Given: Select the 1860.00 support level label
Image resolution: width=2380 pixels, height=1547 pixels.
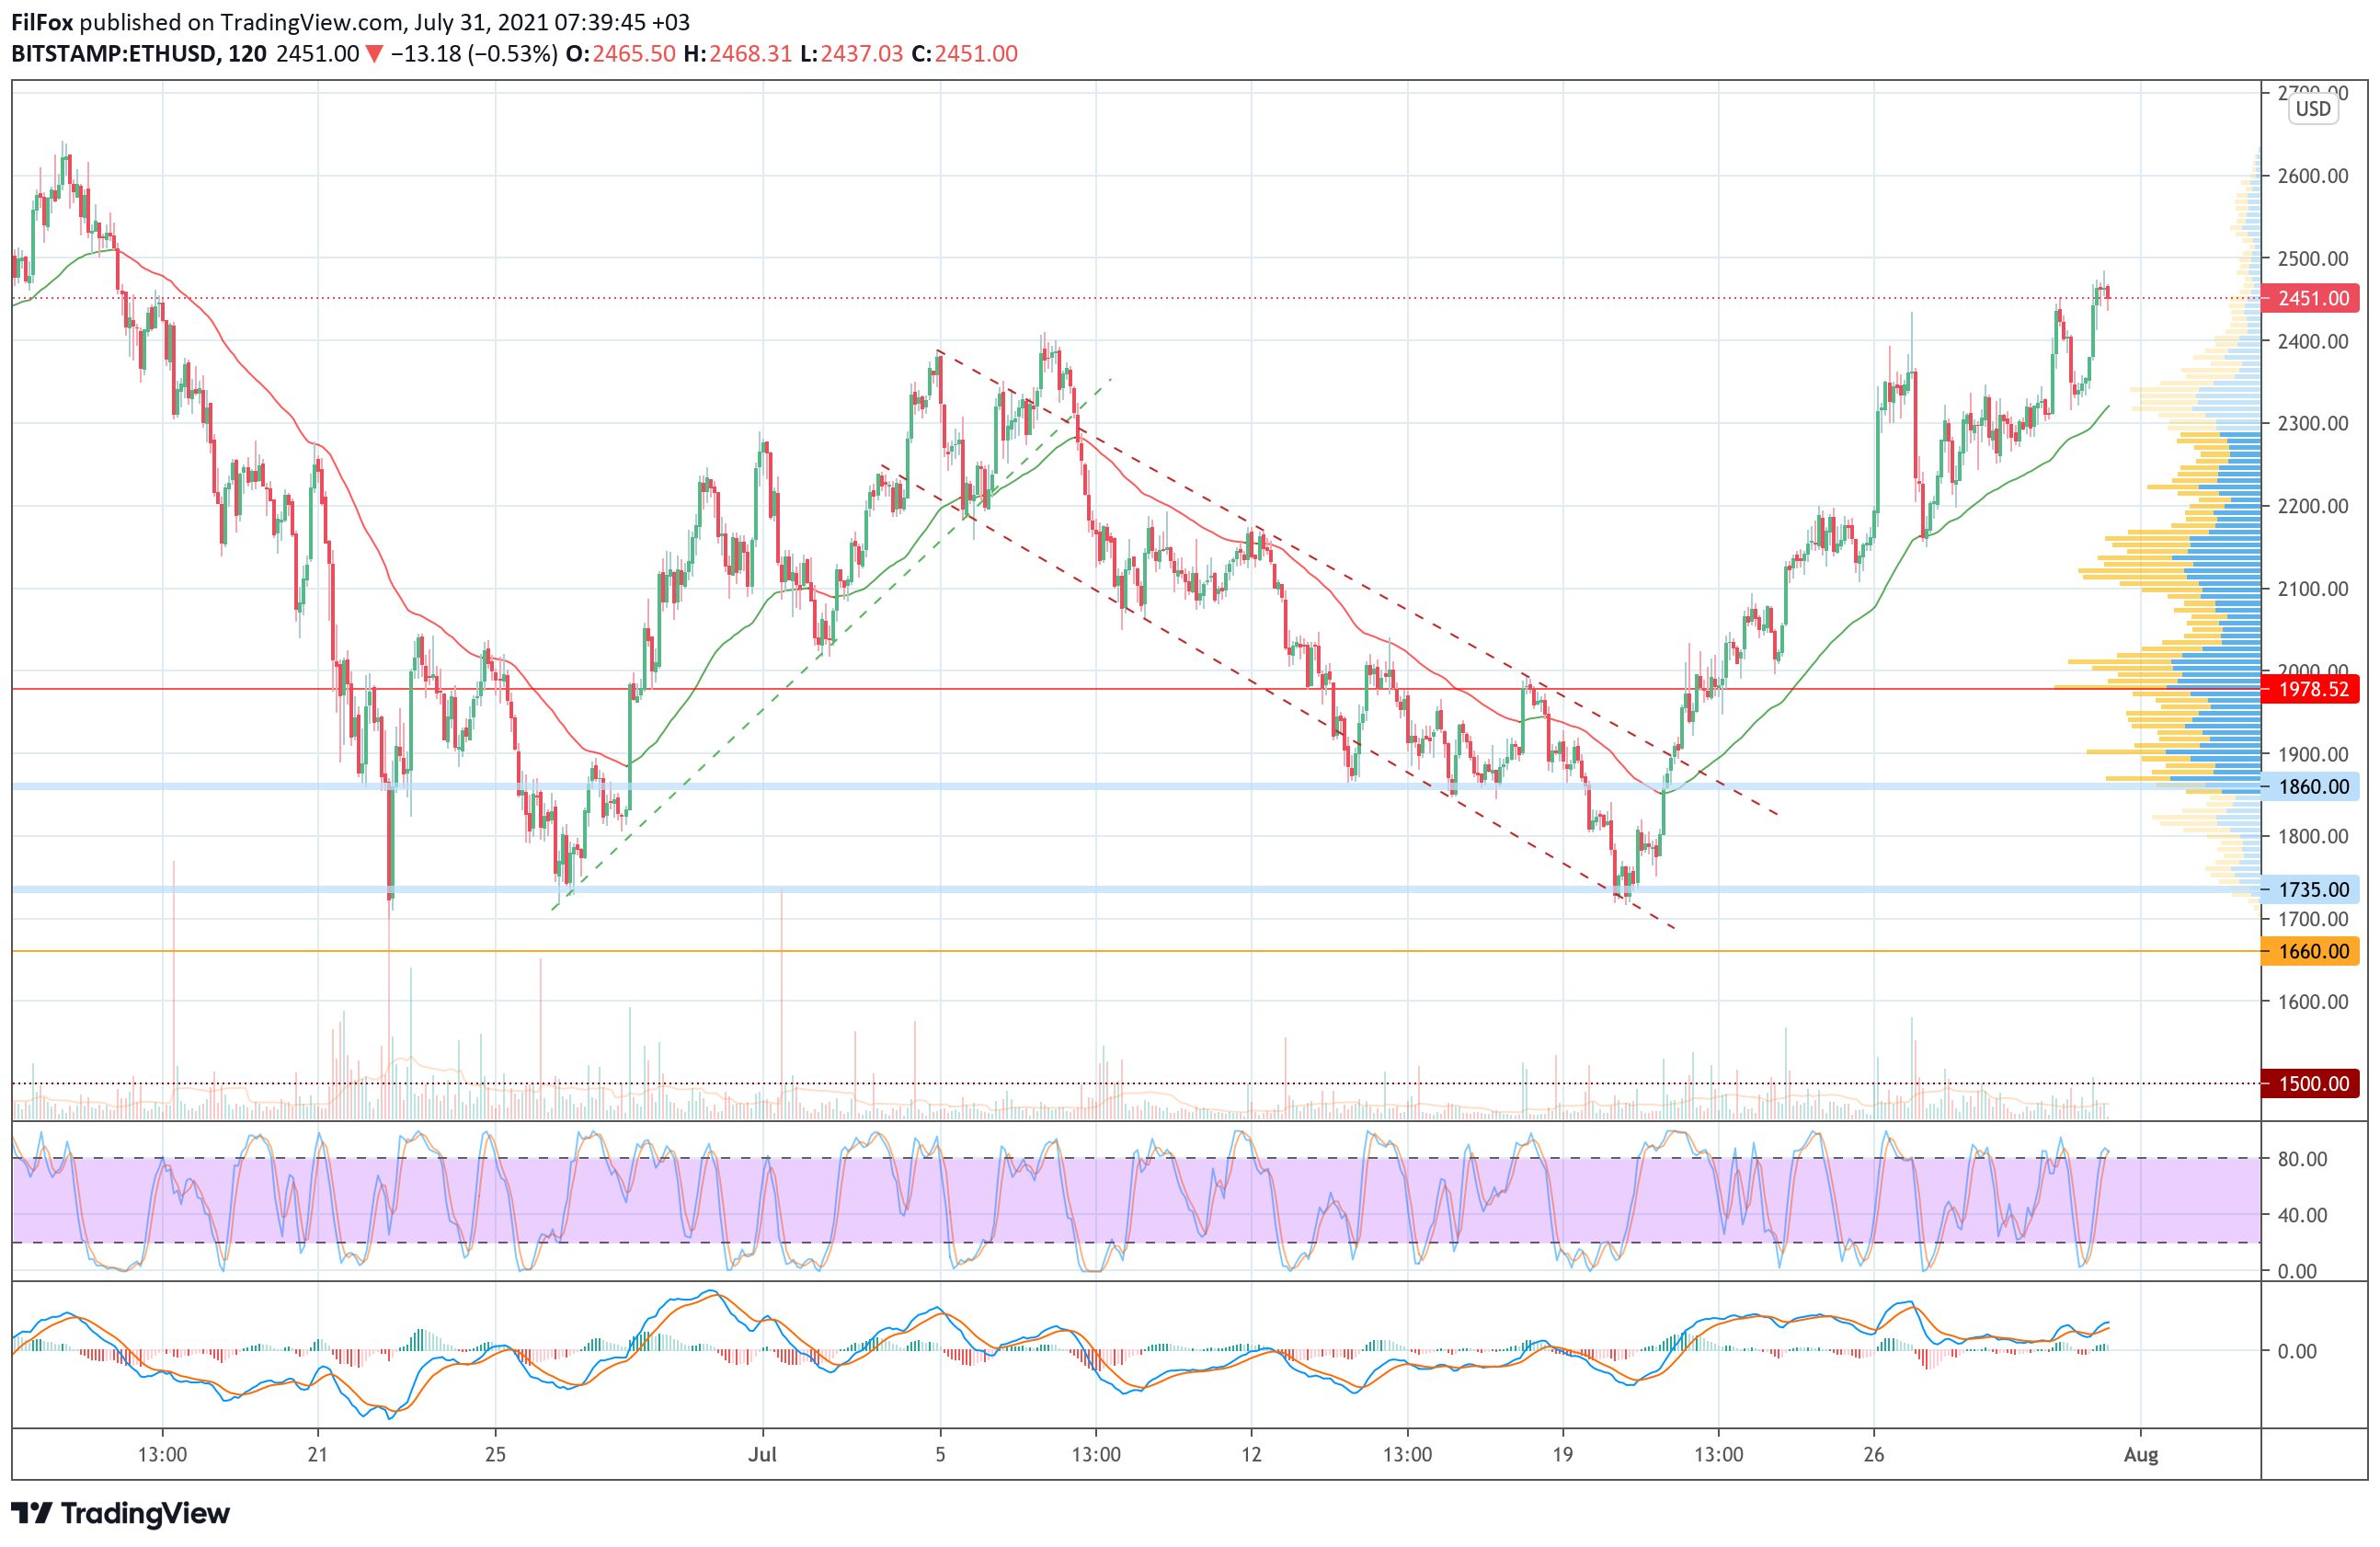Looking at the screenshot, I should tap(2312, 786).
